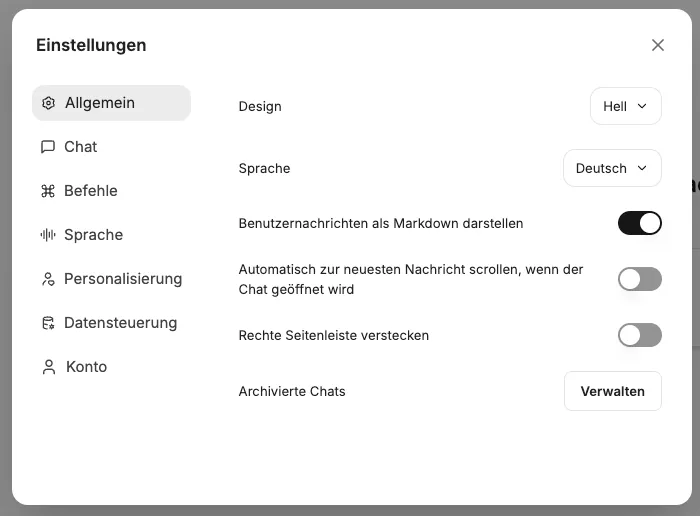Click the gear icon beside Allgemein
This screenshot has width=700, height=516.
[x=48, y=103]
